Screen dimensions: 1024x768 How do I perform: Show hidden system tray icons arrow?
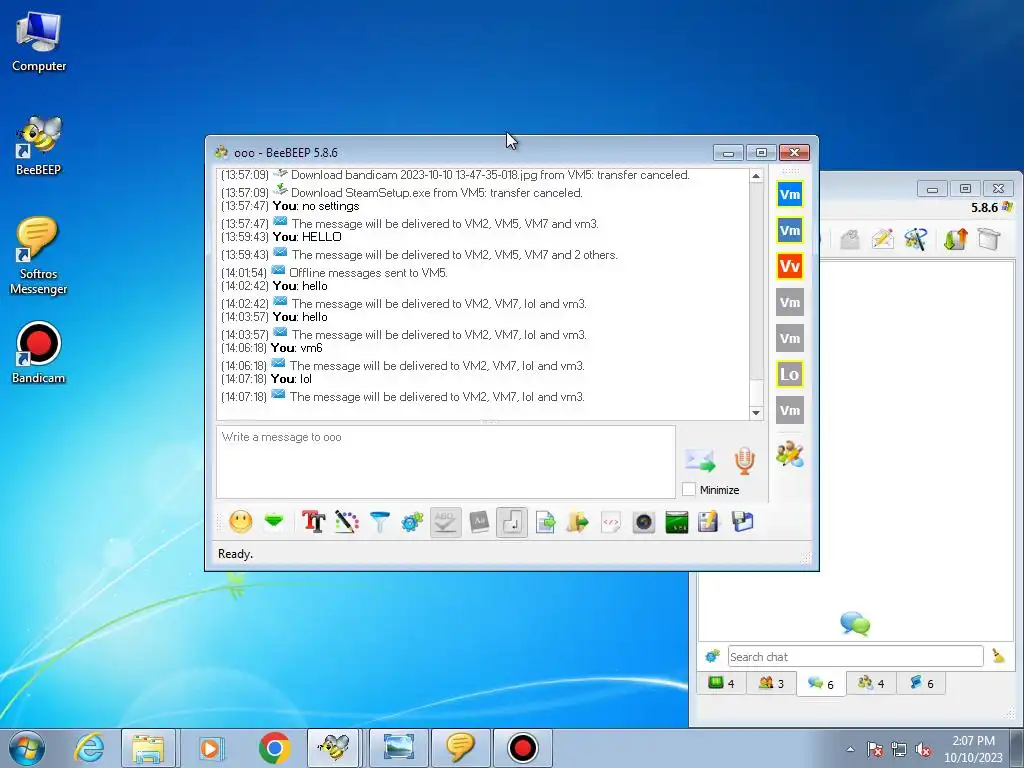click(850, 749)
